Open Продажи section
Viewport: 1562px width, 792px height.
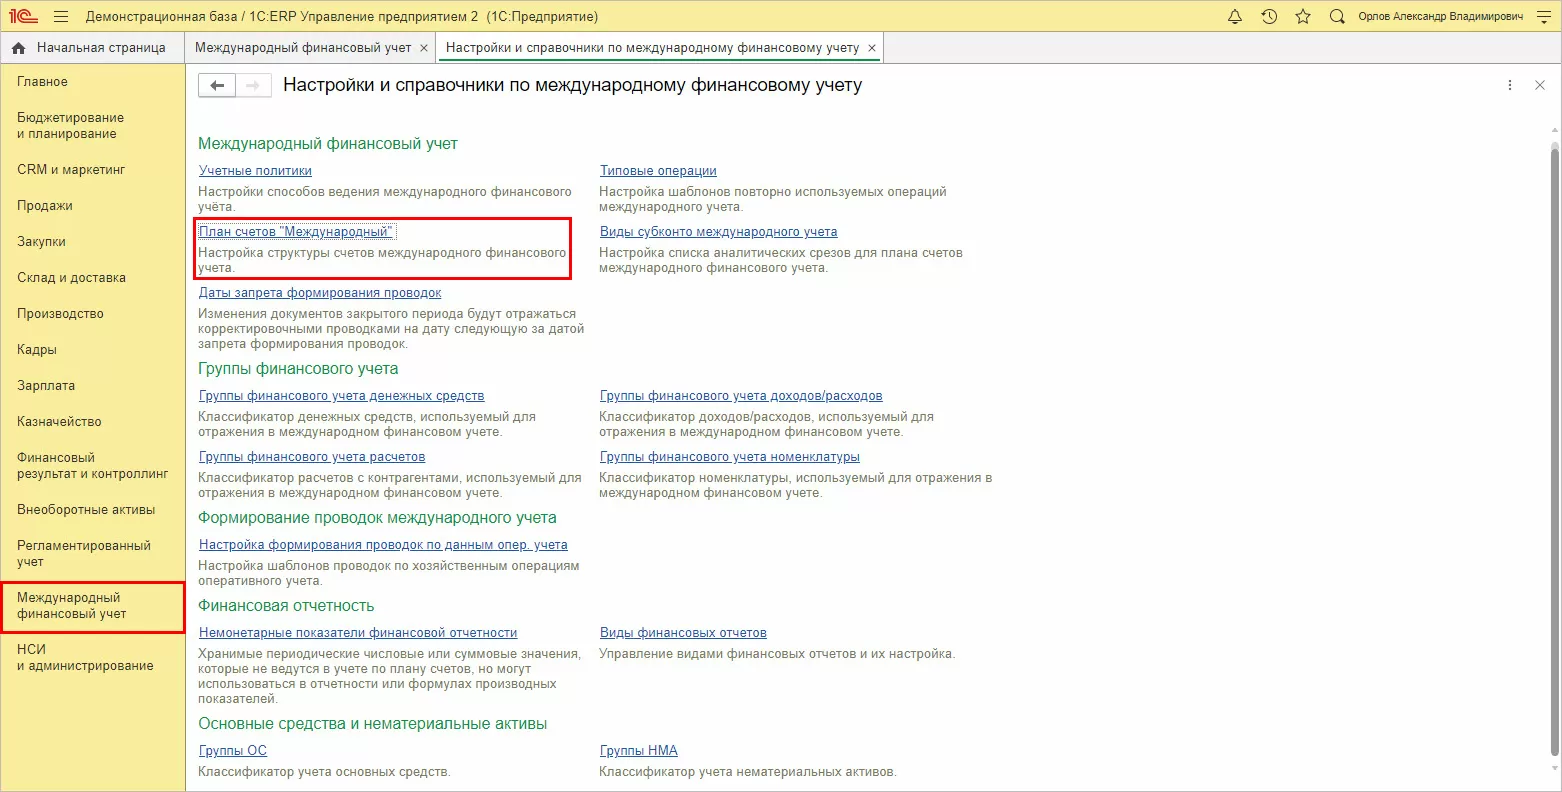[x=45, y=206]
